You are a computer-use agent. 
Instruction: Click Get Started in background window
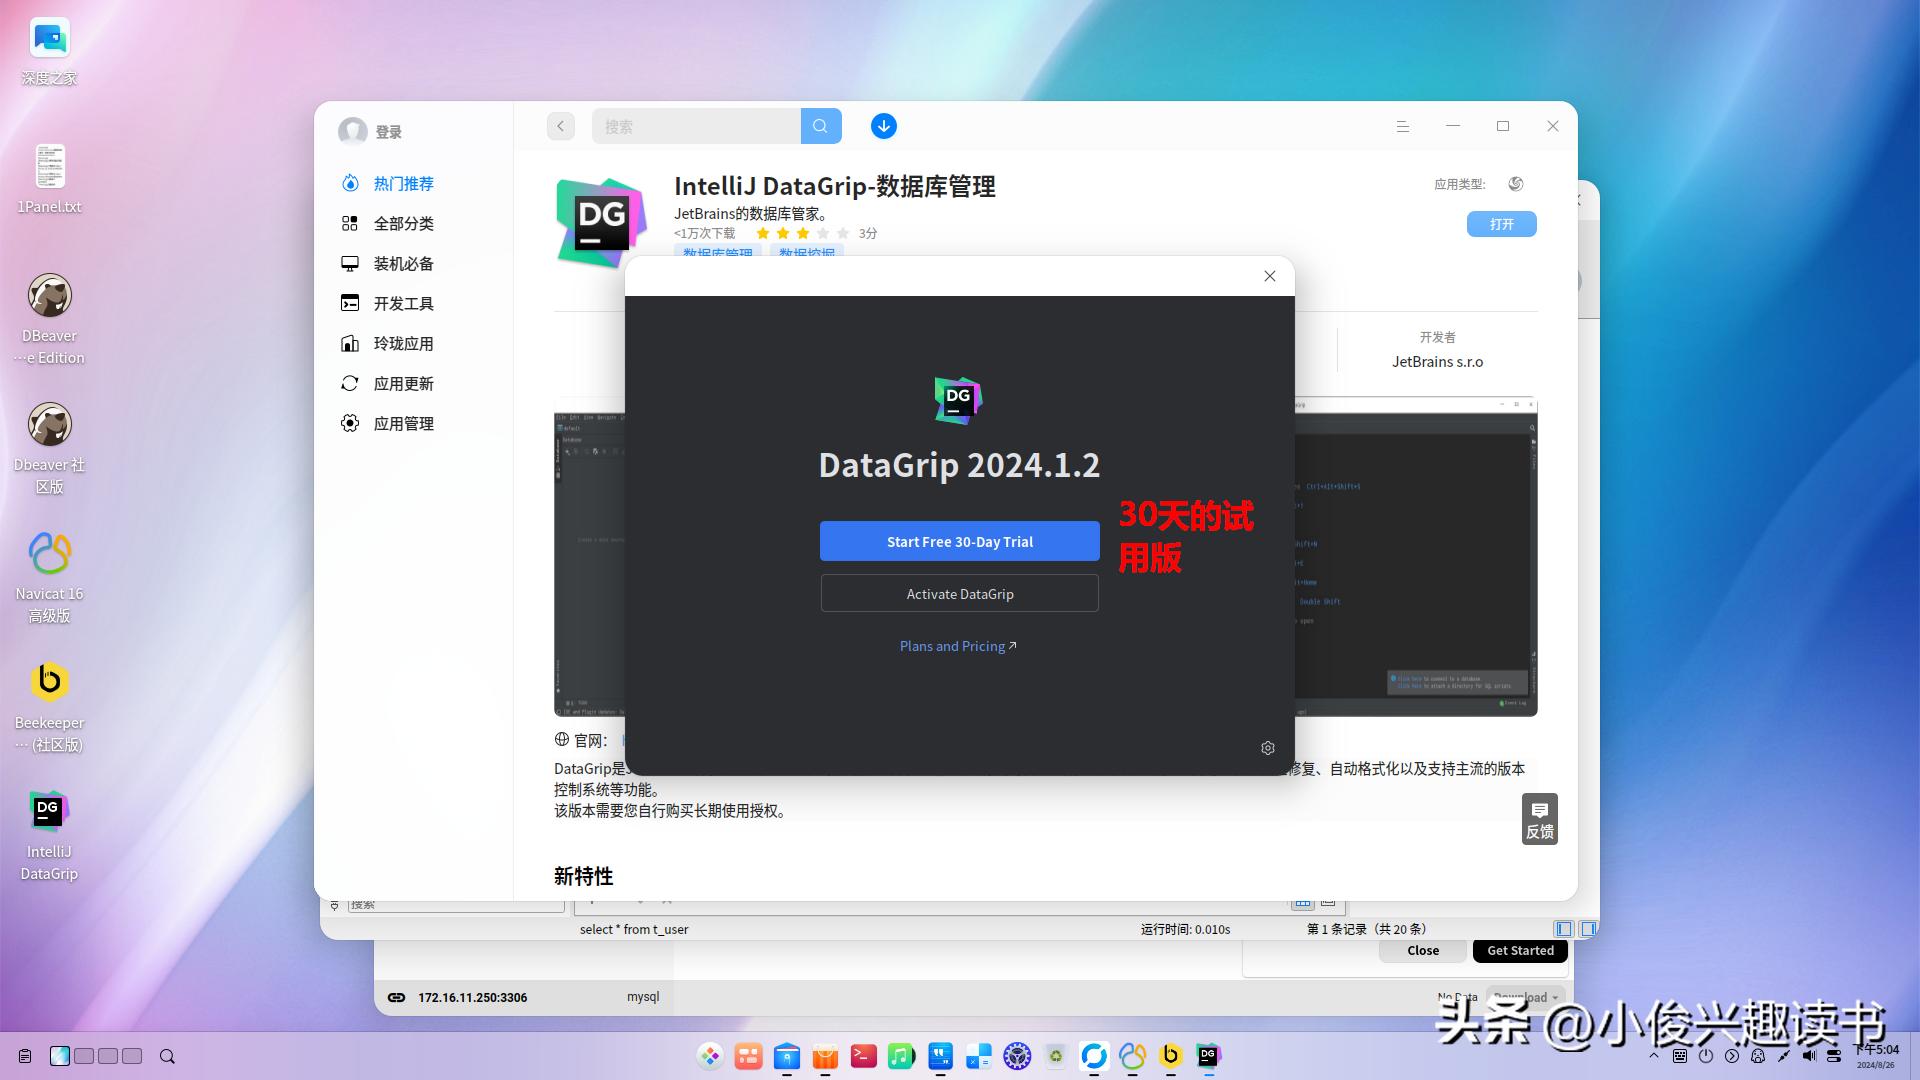tap(1520, 950)
